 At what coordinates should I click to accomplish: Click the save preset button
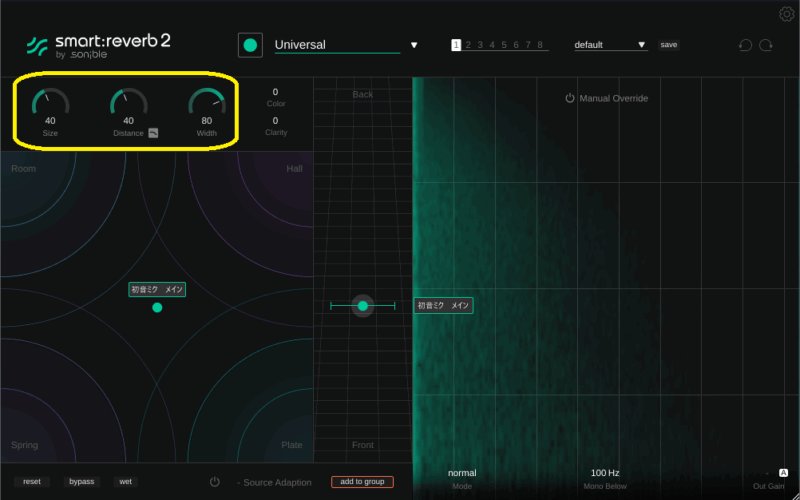tap(668, 45)
